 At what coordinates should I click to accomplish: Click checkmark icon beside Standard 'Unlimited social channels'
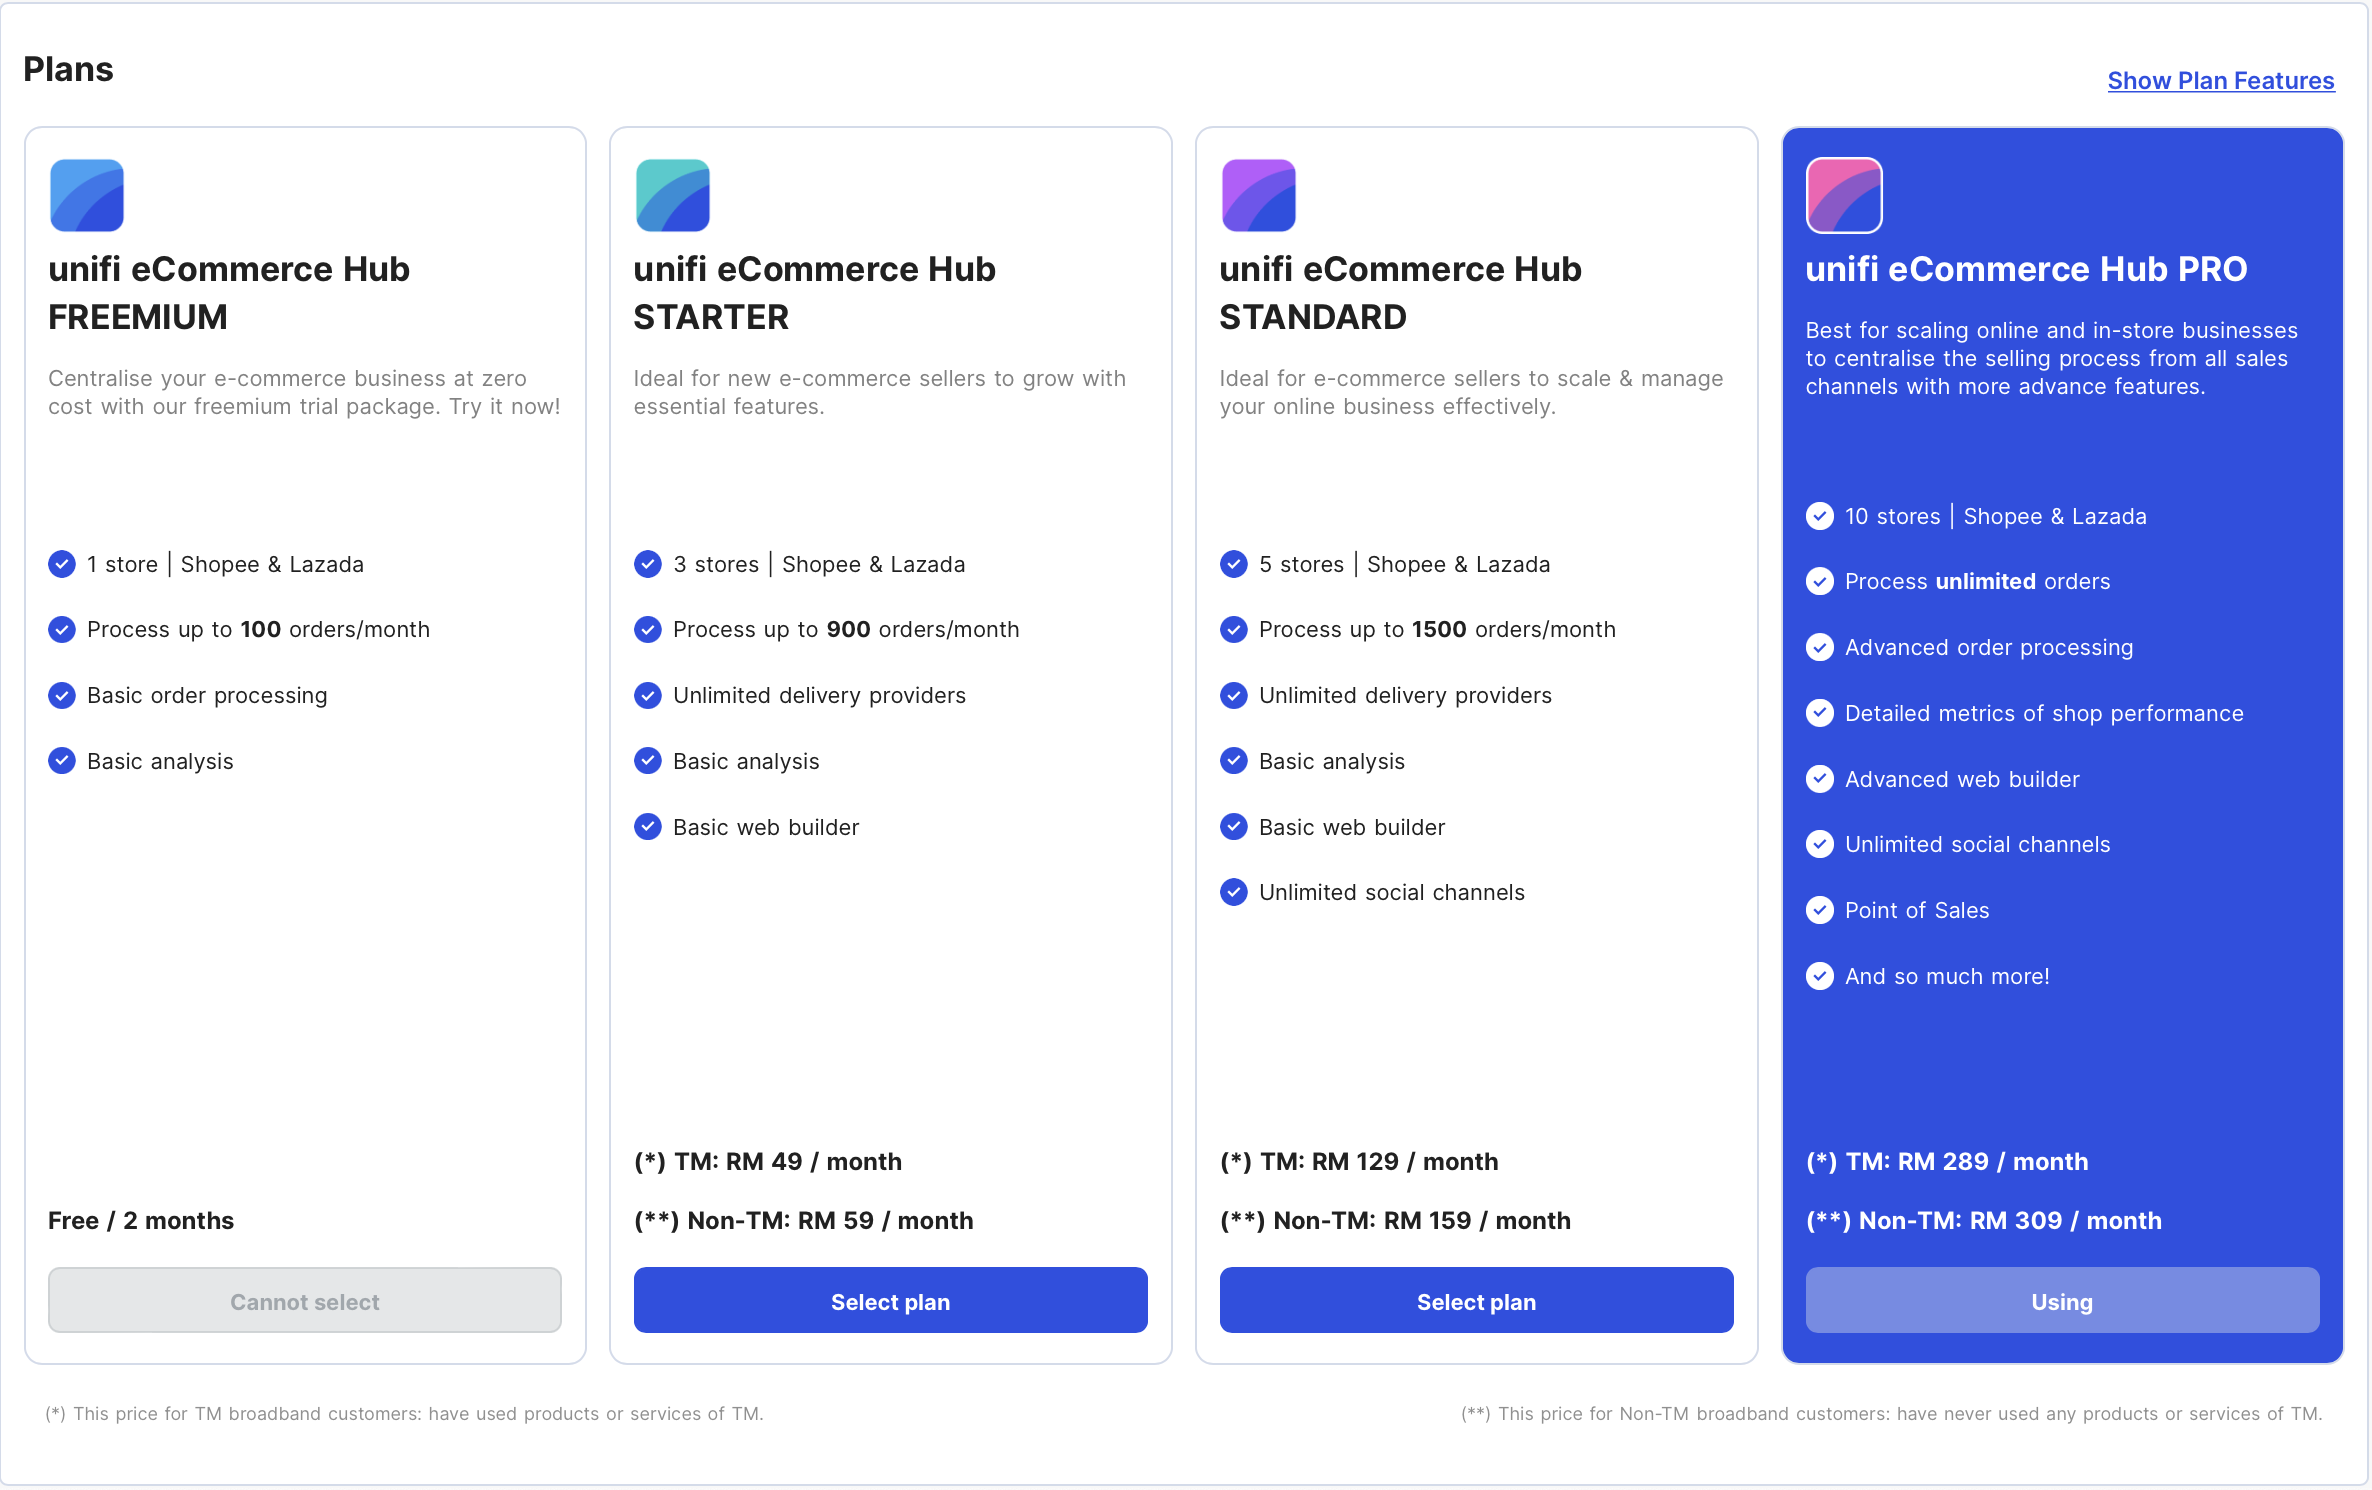pyautogui.click(x=1234, y=892)
